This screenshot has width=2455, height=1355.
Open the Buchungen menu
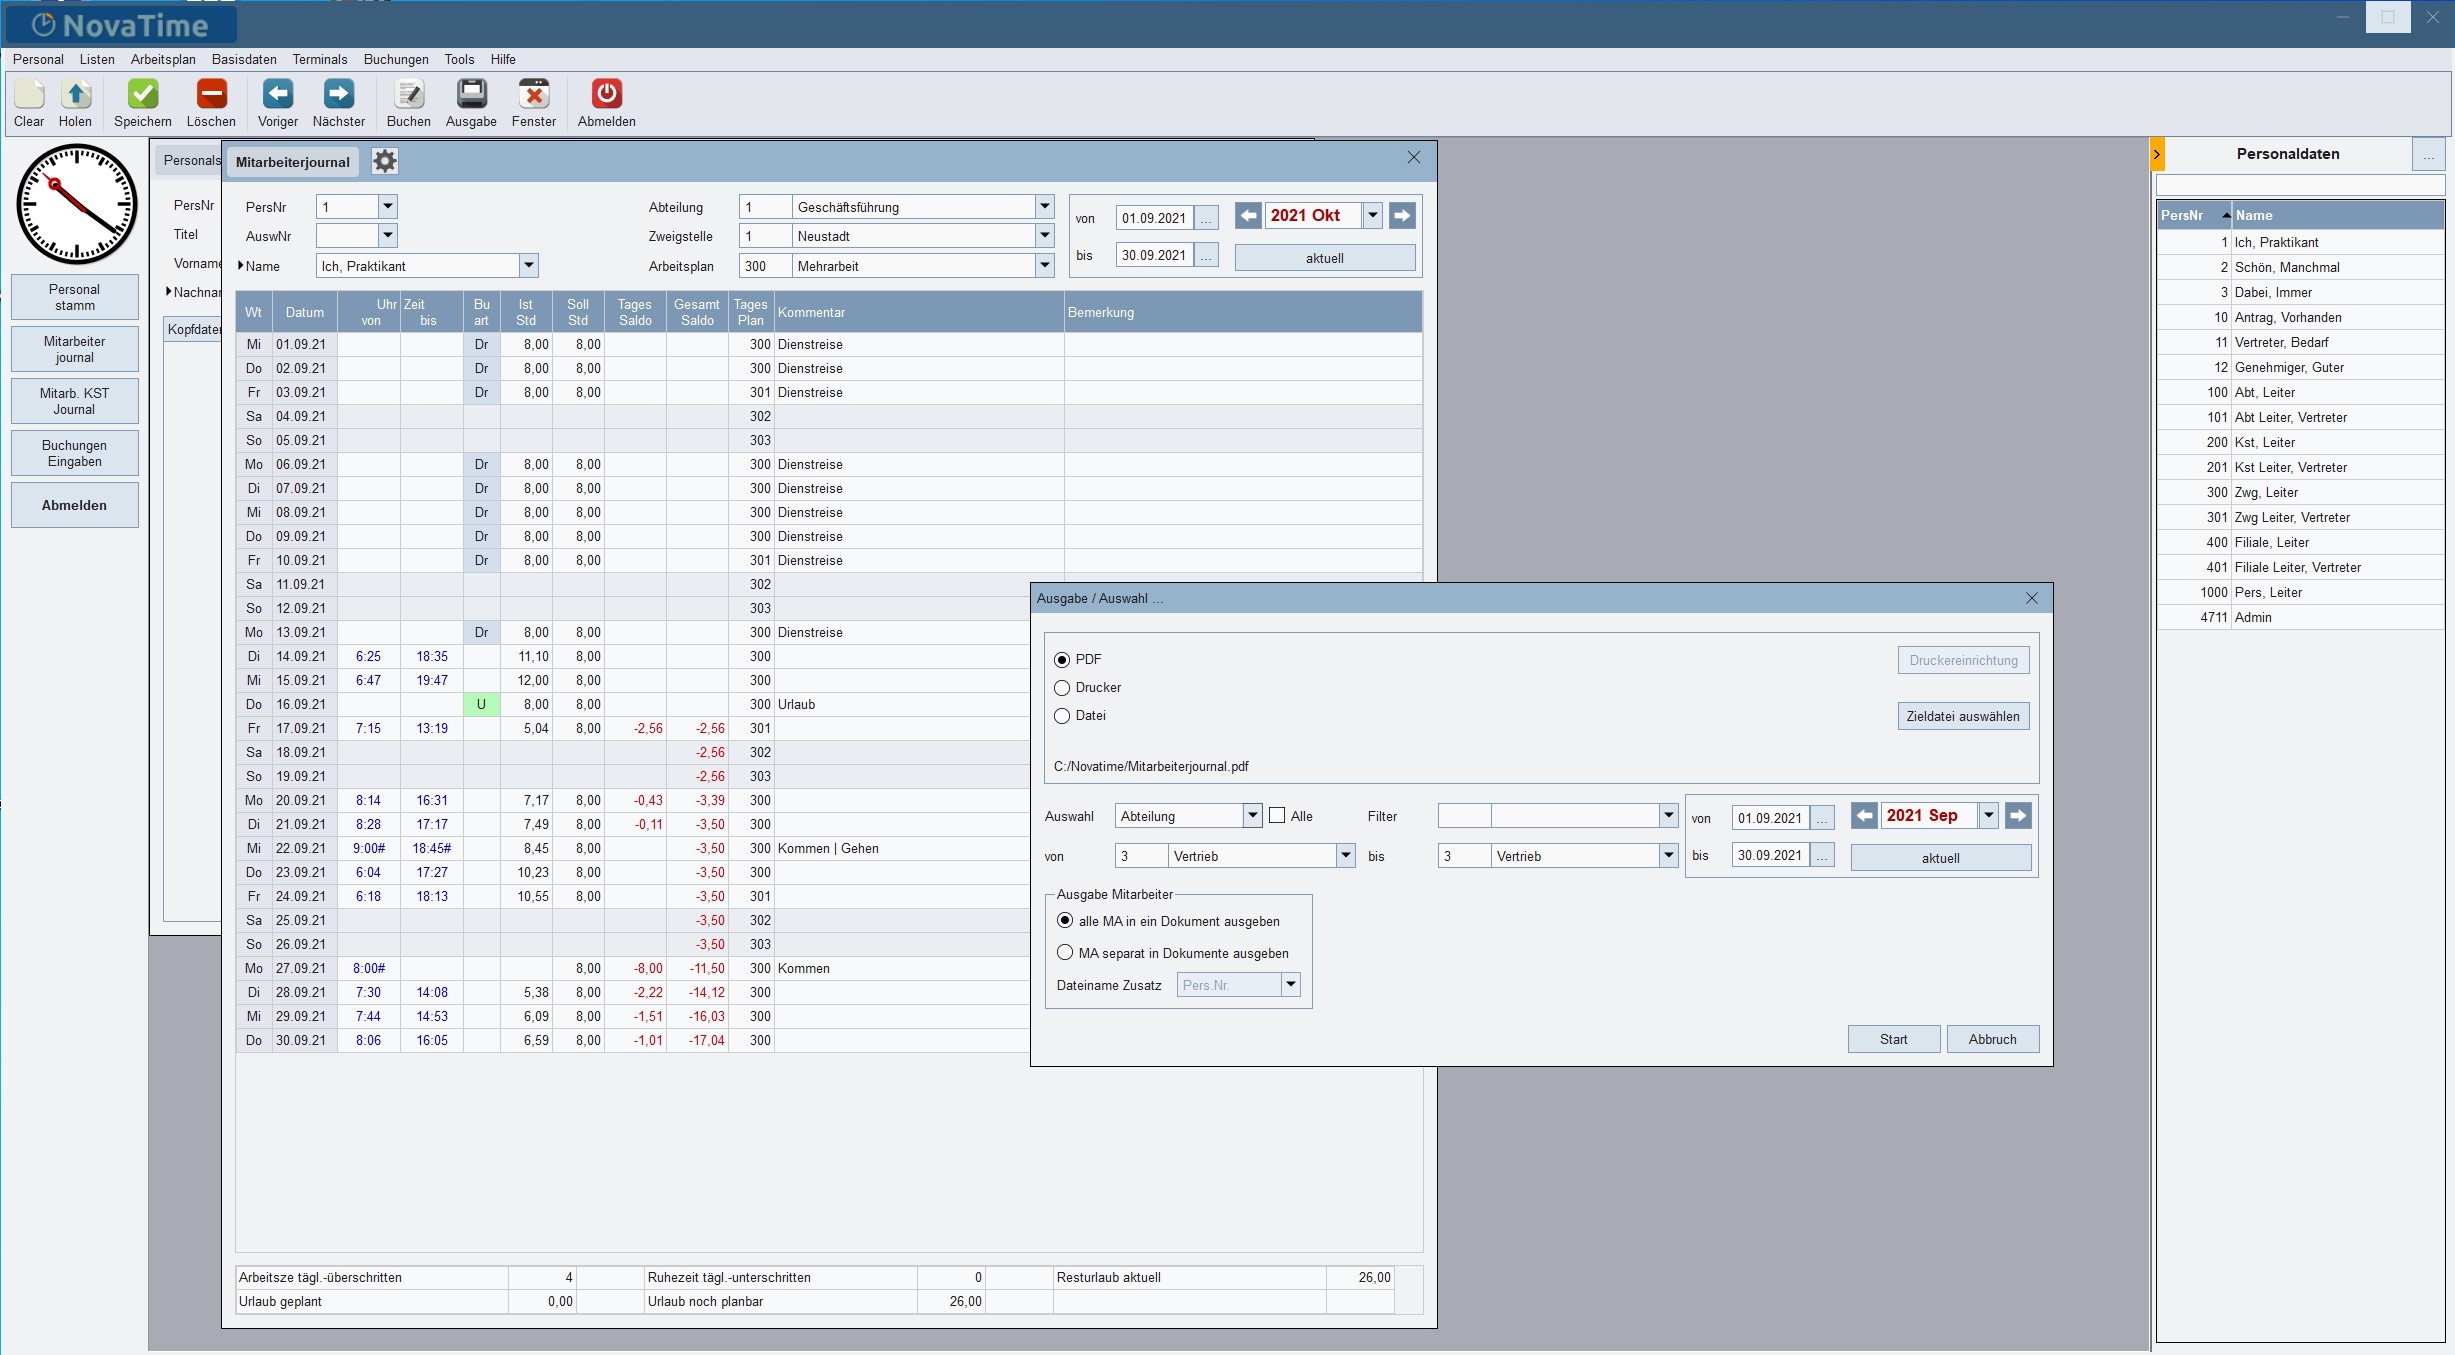395,60
